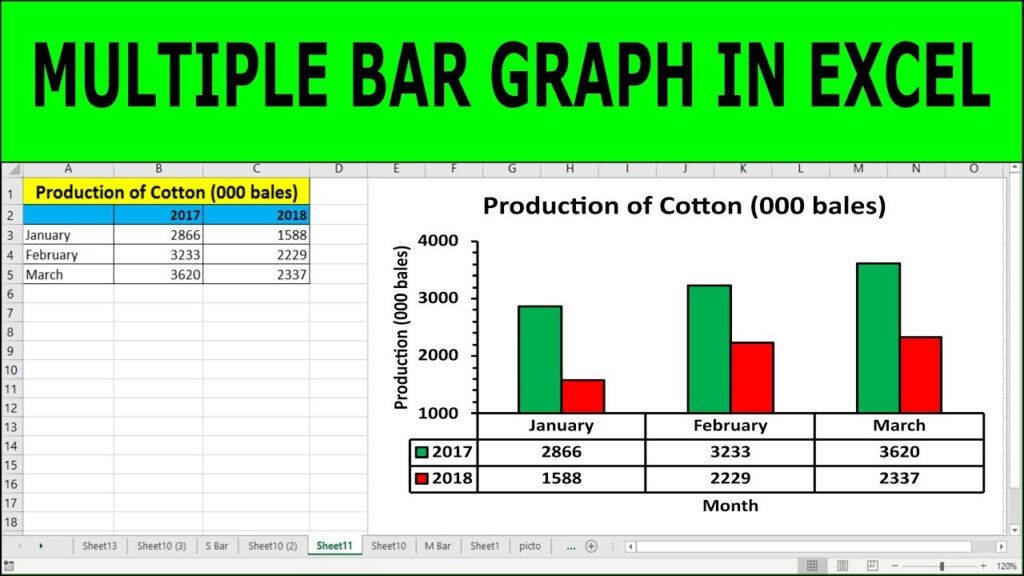
Task: Click vertical scrollbar down arrow
Action: coord(1014,530)
